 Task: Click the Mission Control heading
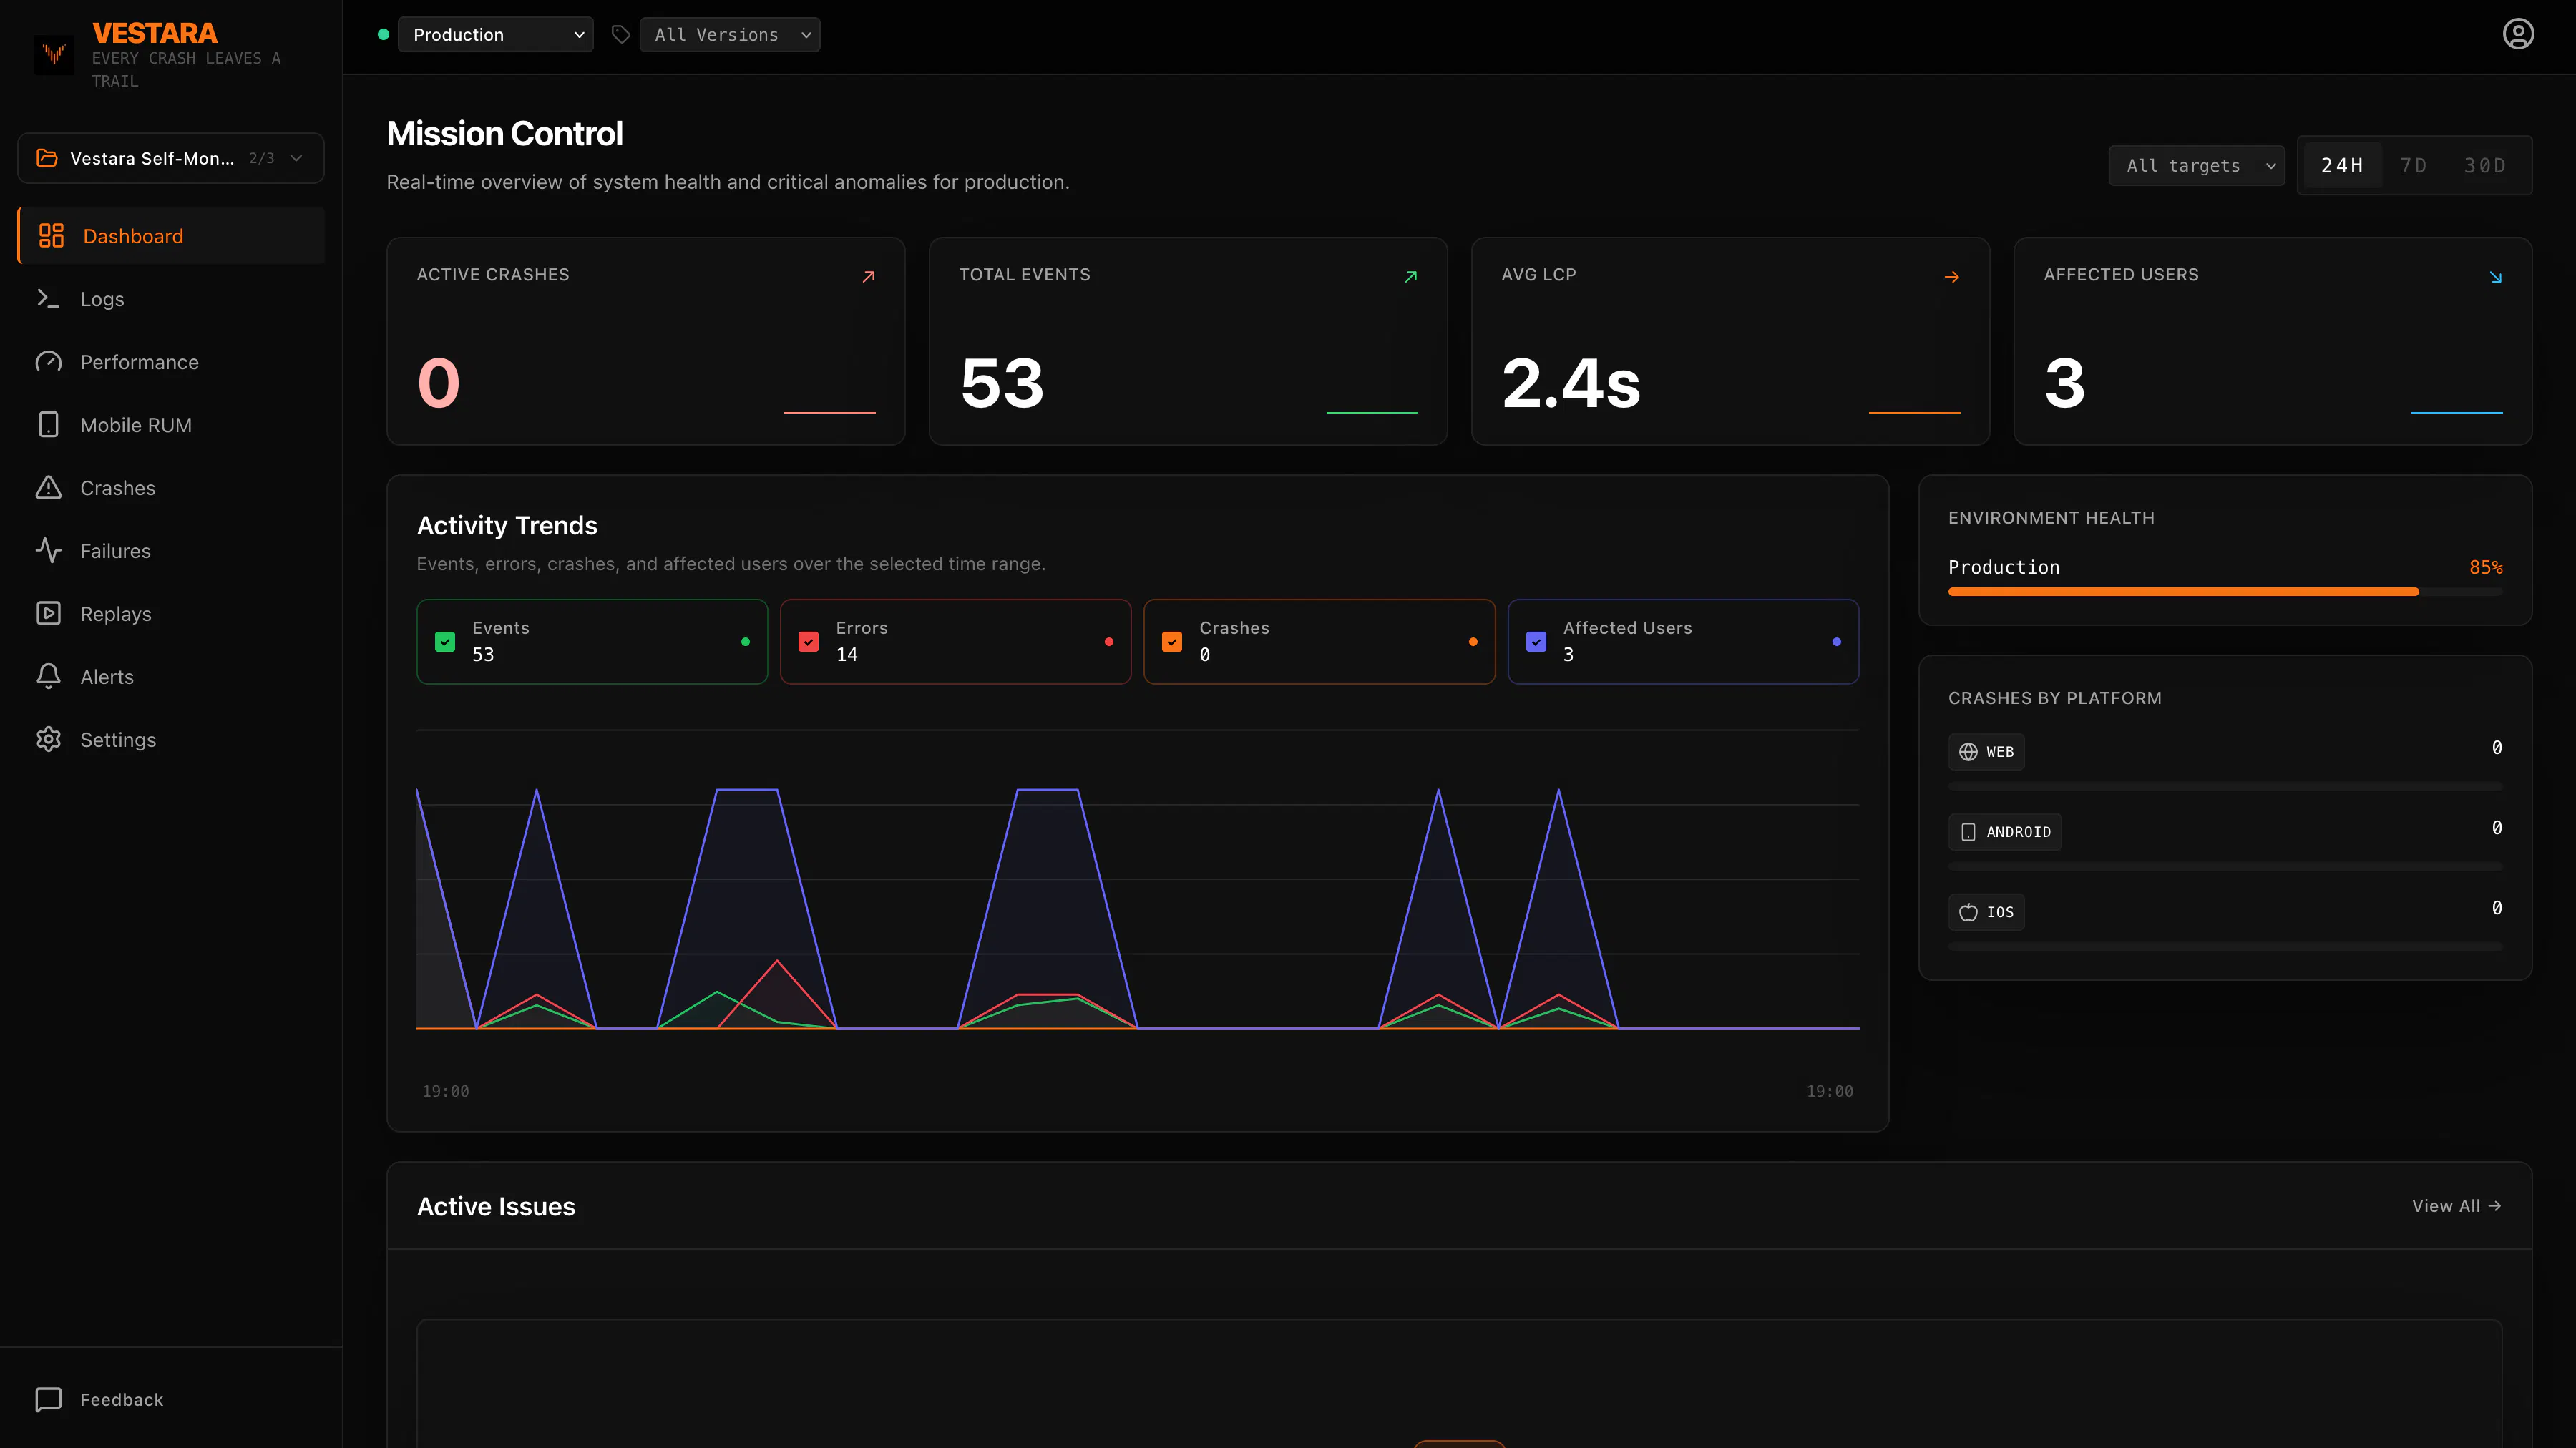505,133
